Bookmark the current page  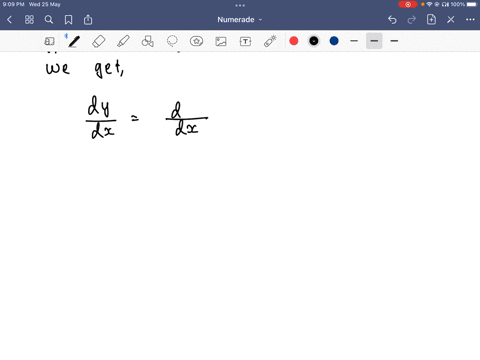pyautogui.click(x=68, y=20)
